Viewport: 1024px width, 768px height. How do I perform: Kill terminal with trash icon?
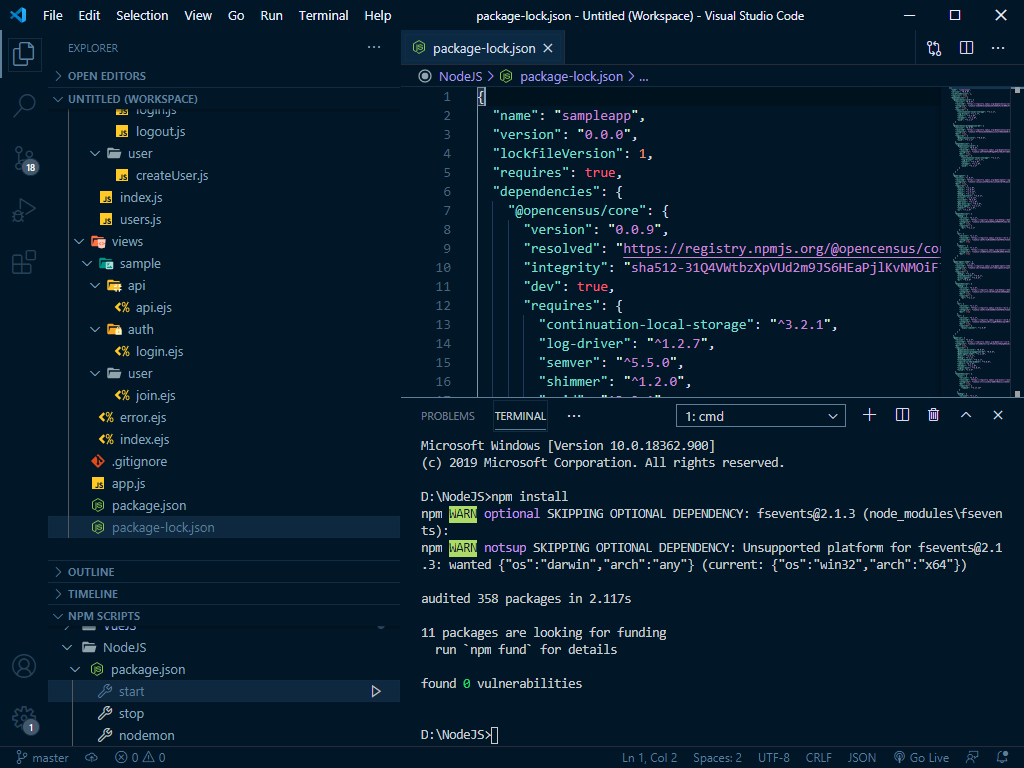click(933, 415)
